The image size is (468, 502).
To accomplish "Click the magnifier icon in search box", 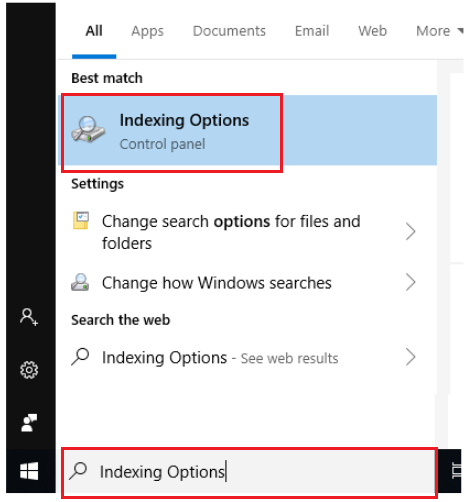I will pyautogui.click(x=78, y=471).
